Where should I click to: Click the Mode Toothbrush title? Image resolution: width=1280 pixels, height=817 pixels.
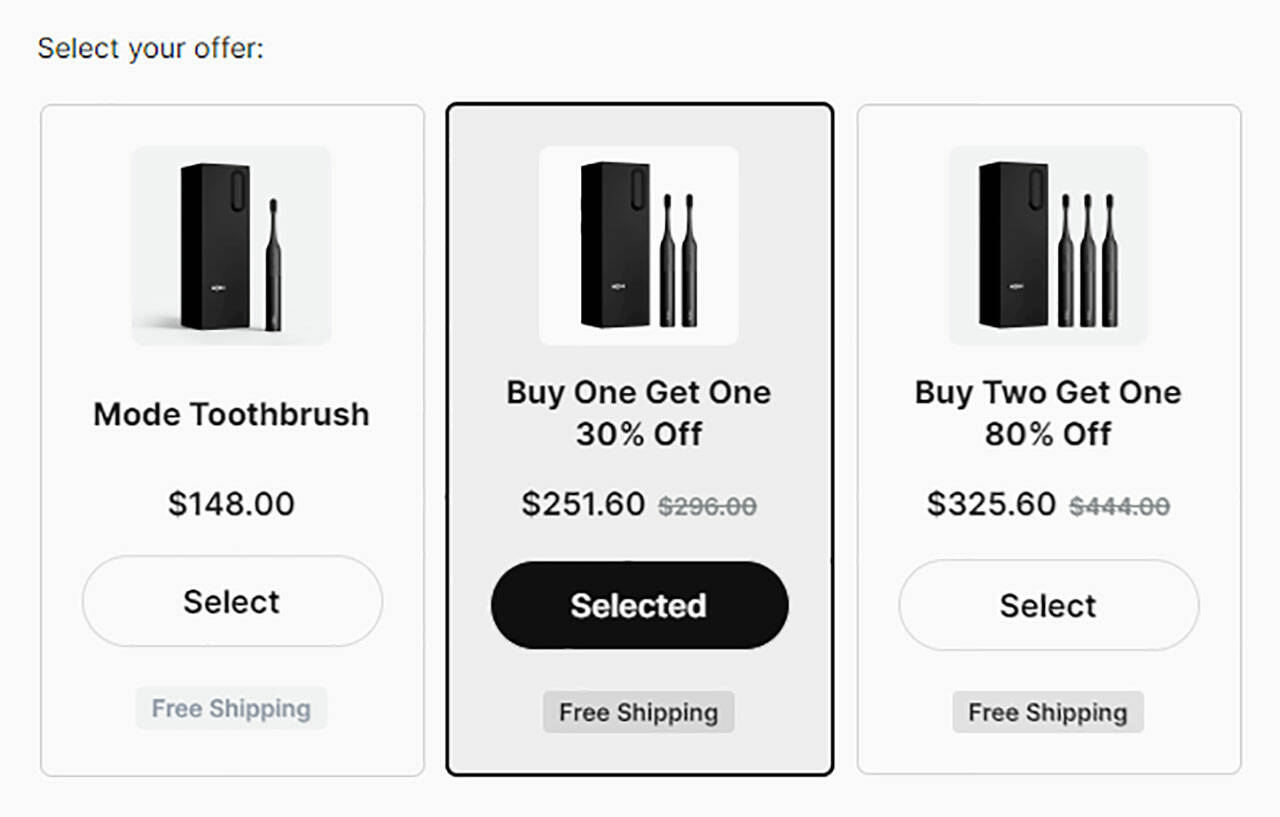pos(232,414)
